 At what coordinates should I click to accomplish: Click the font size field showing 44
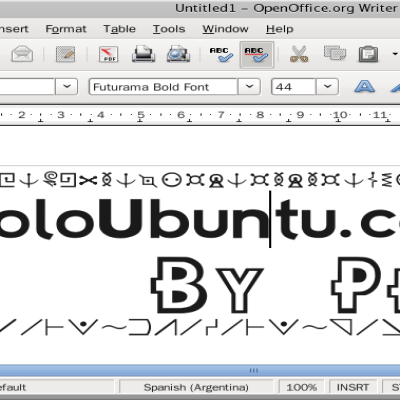point(293,87)
